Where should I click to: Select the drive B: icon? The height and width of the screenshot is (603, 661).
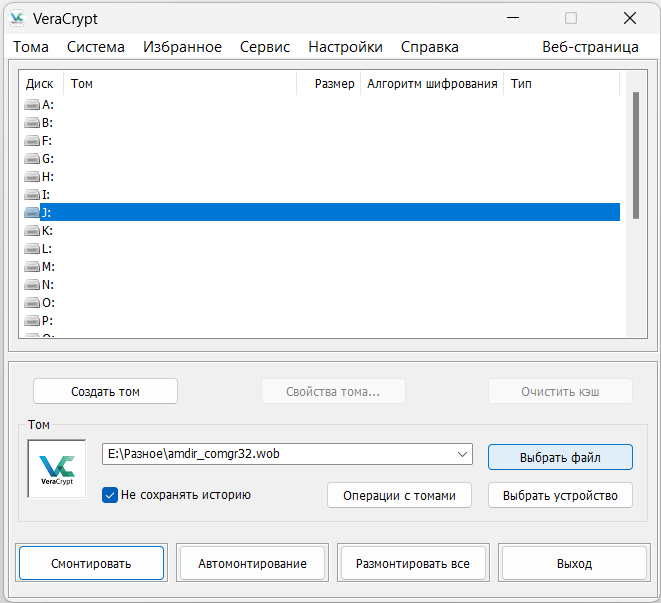(x=32, y=123)
